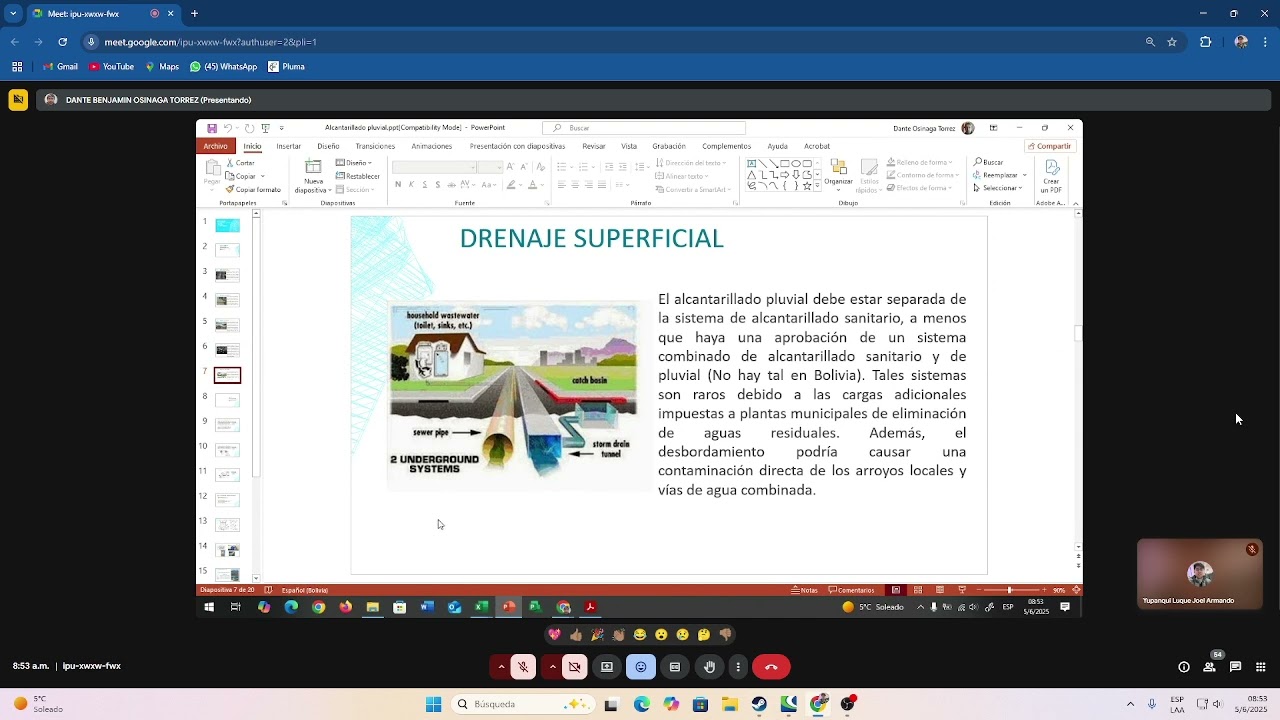Viewport: 1280px width, 720px height.
Task: Click PowerPoint Buscar search box
Action: [x=644, y=128]
